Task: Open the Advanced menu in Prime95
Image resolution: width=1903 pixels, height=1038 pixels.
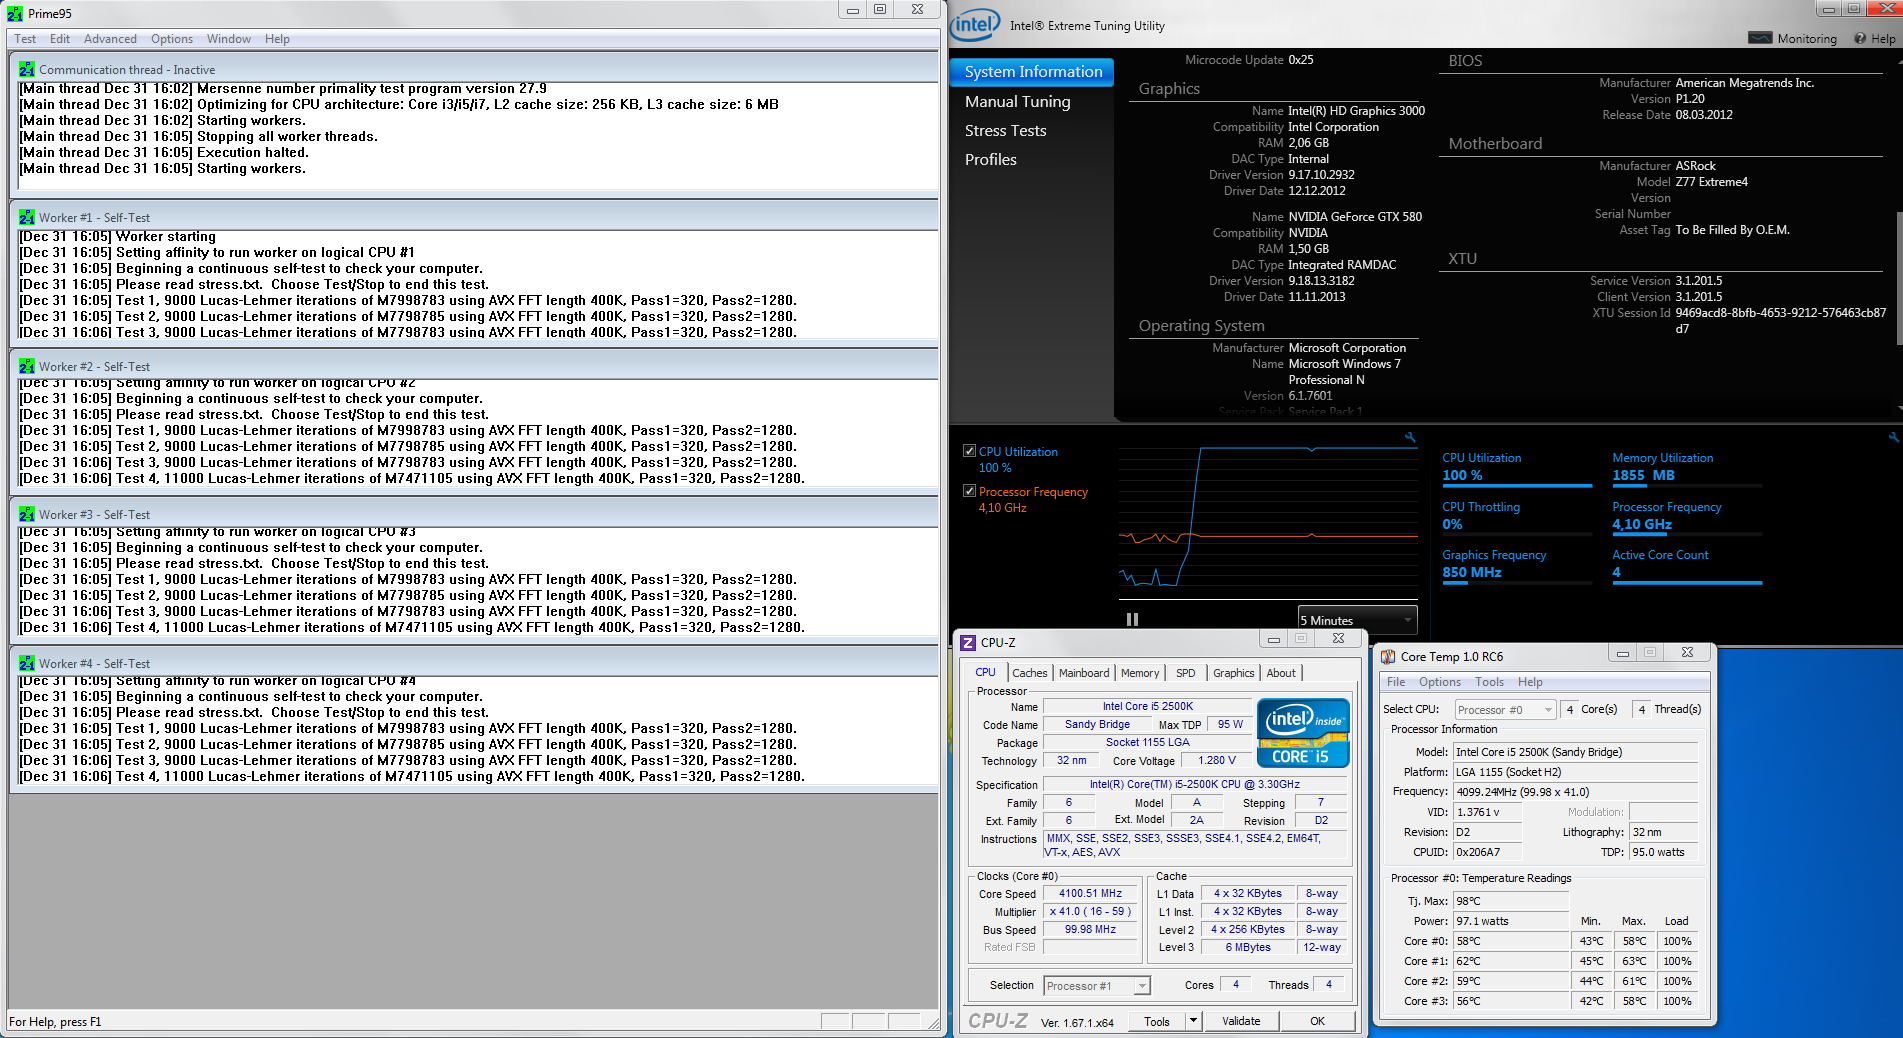Action: point(110,39)
